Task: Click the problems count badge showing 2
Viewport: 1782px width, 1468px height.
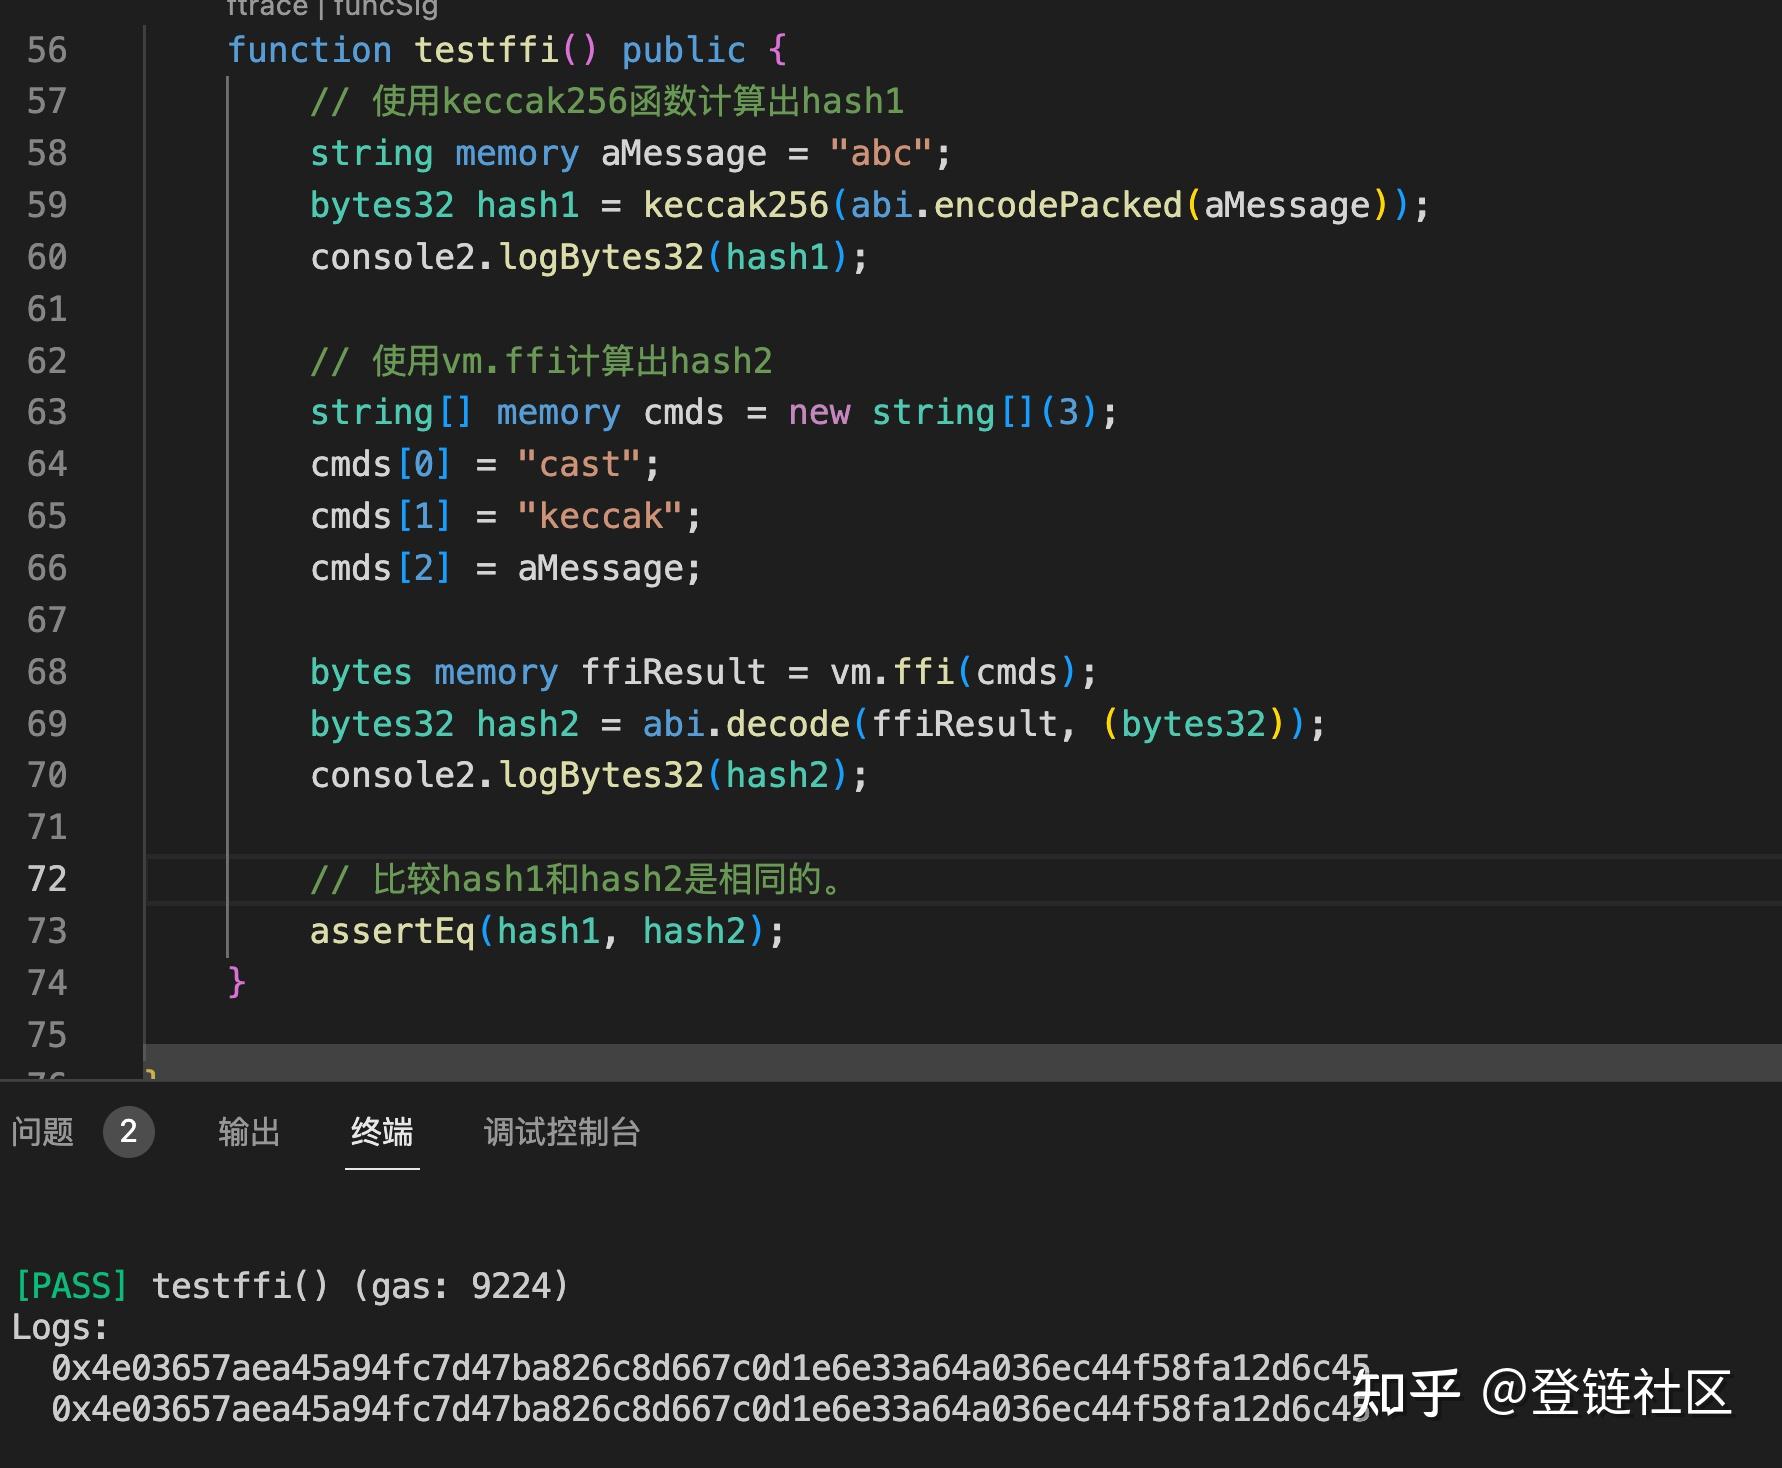Action: [x=129, y=1133]
